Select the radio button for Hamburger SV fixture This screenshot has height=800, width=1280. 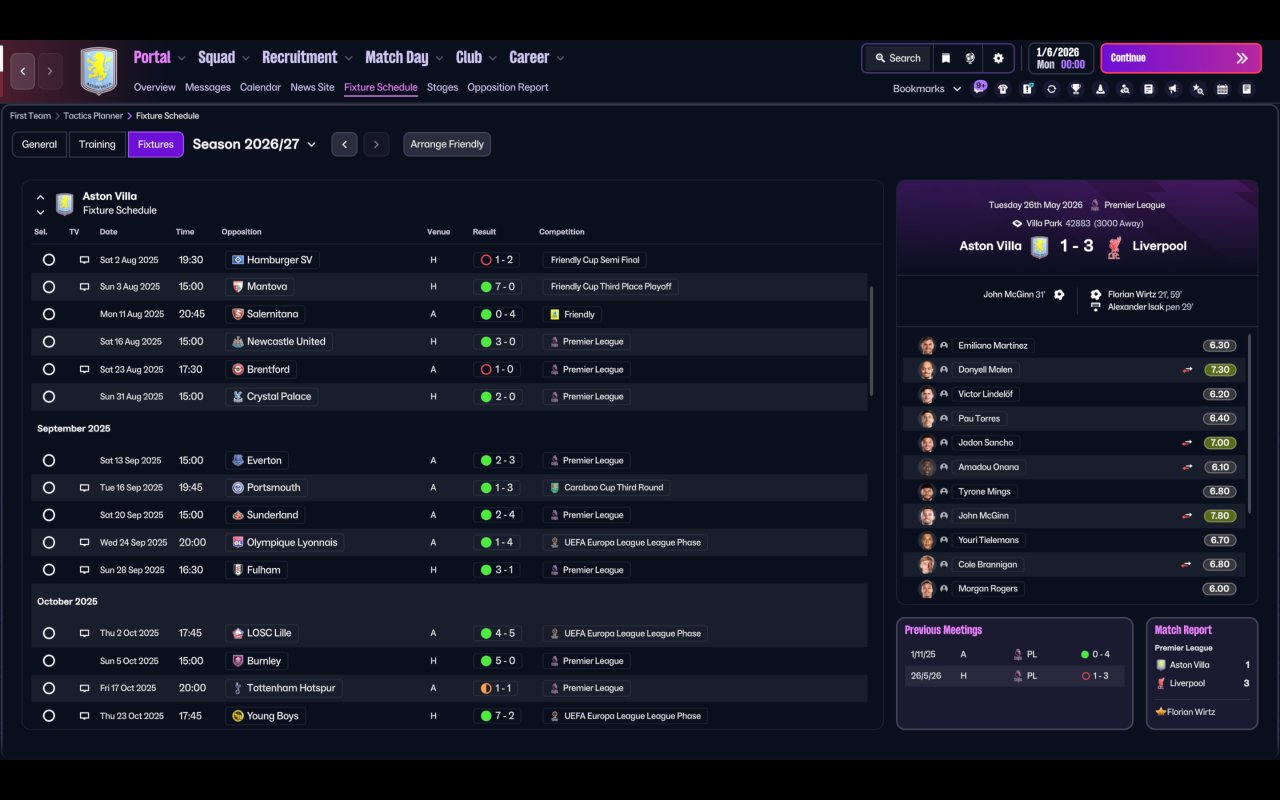49,260
